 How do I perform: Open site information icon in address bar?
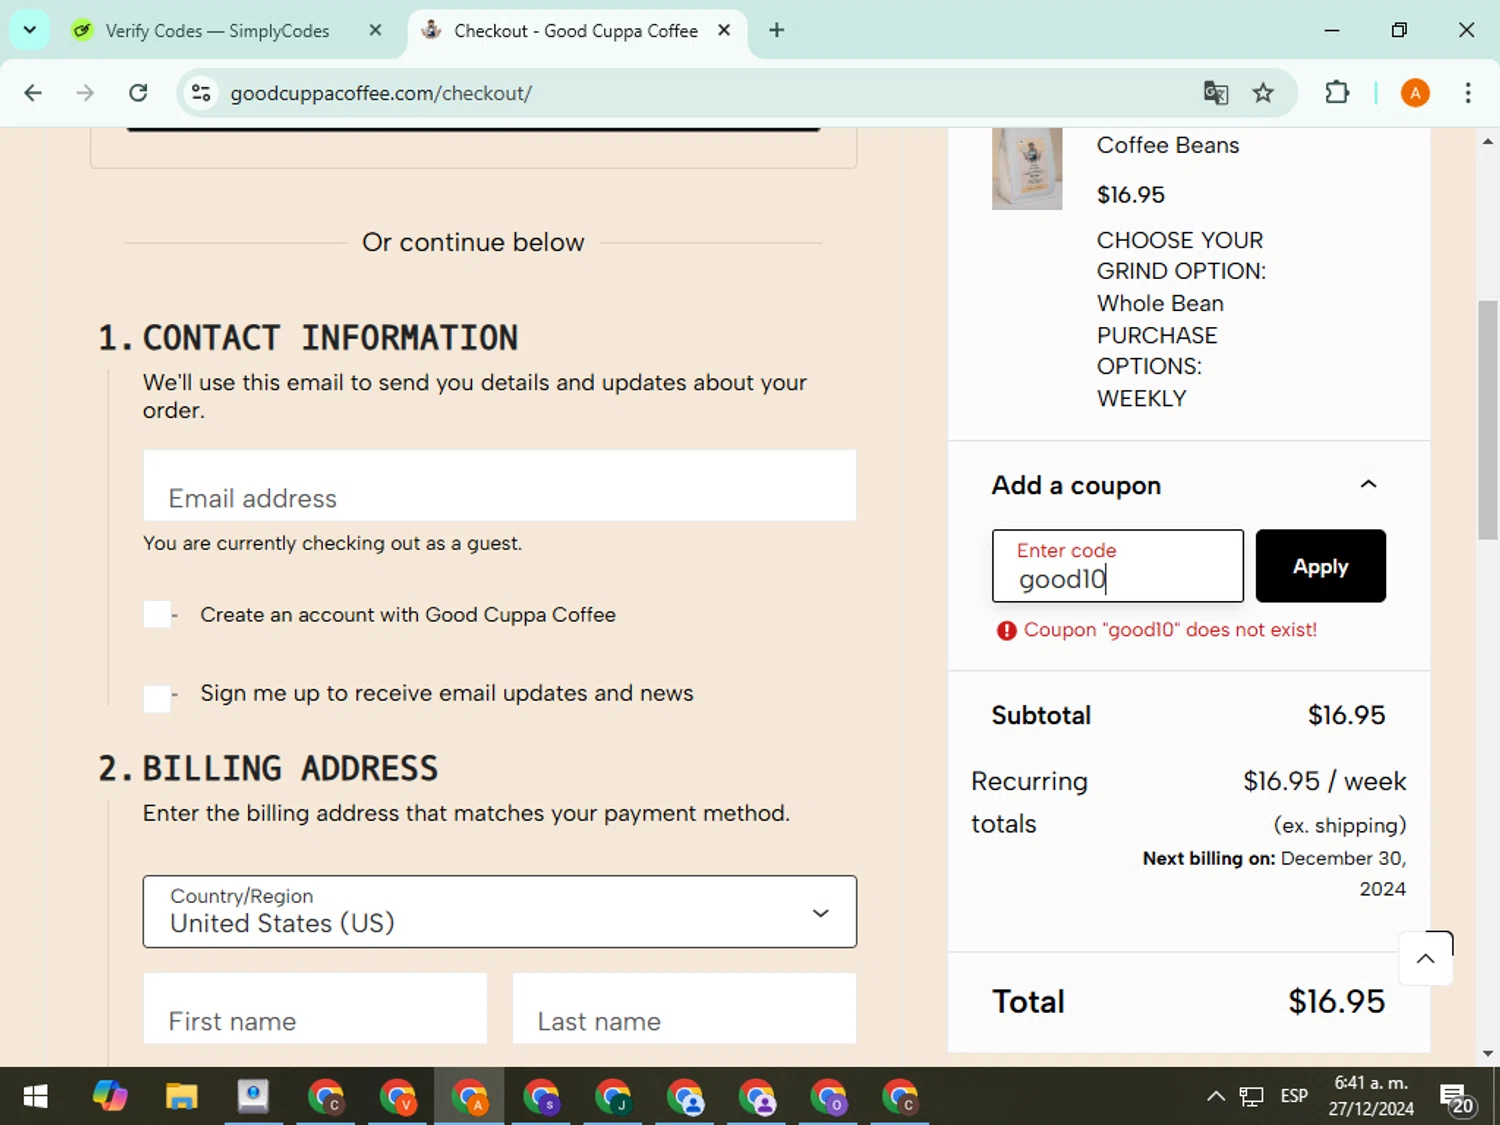[201, 93]
